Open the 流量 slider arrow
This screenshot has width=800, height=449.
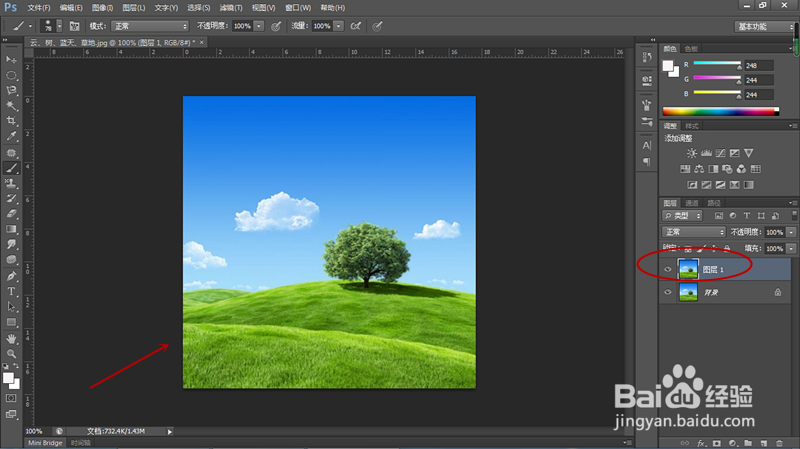point(339,26)
